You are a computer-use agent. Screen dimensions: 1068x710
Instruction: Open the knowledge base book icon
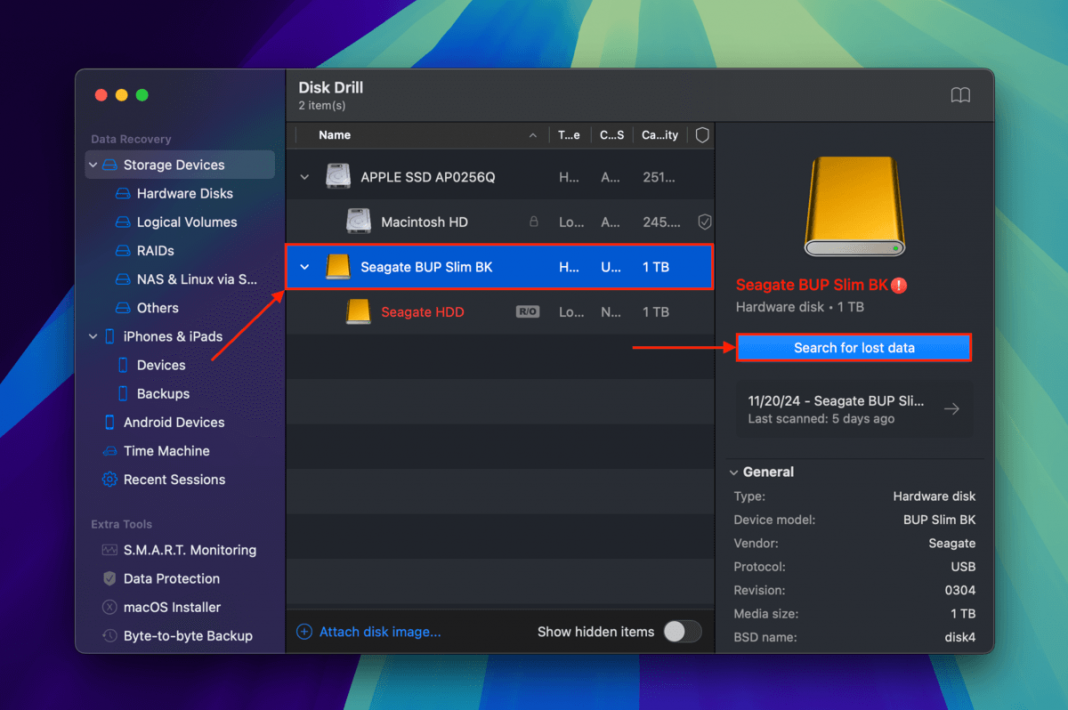[960, 95]
